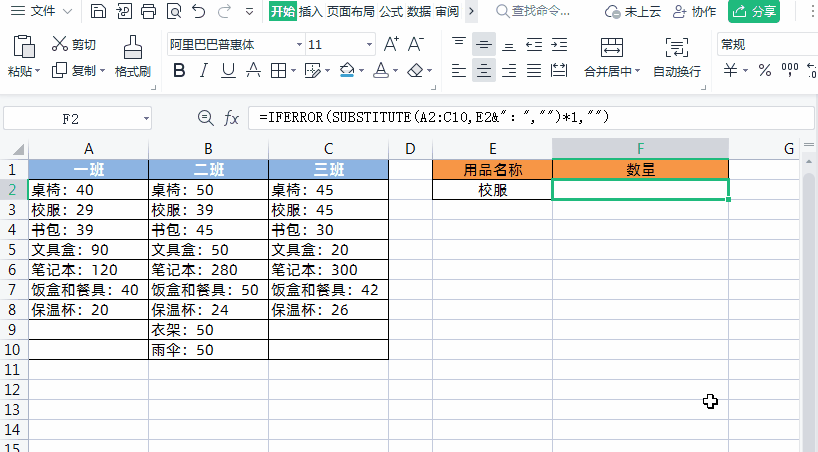Expand the Borders dropdown arrow

[x=293, y=70]
